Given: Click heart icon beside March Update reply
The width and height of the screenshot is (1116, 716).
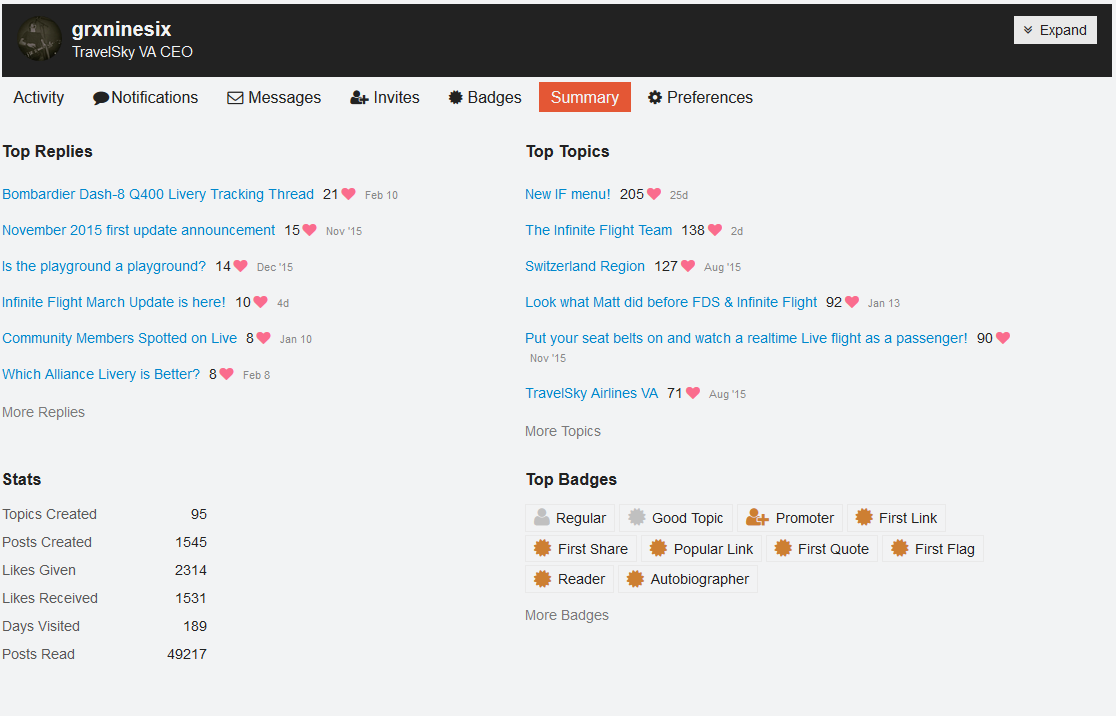Looking at the screenshot, I should click(260, 302).
